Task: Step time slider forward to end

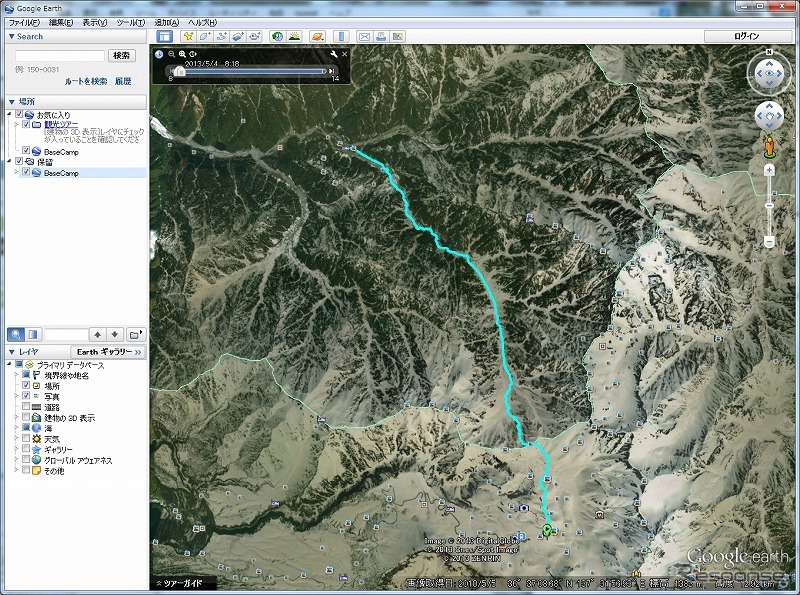Action: pos(332,71)
